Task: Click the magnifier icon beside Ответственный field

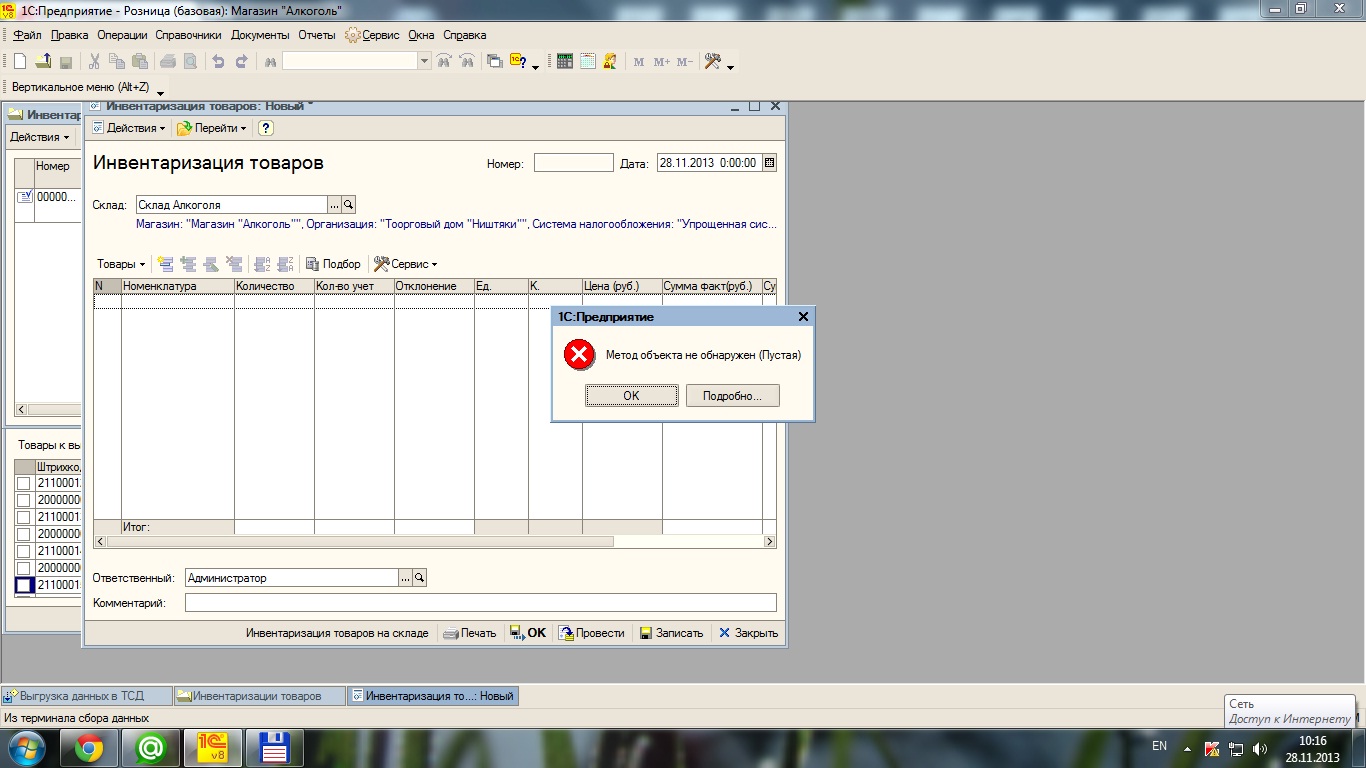Action: pyautogui.click(x=420, y=578)
